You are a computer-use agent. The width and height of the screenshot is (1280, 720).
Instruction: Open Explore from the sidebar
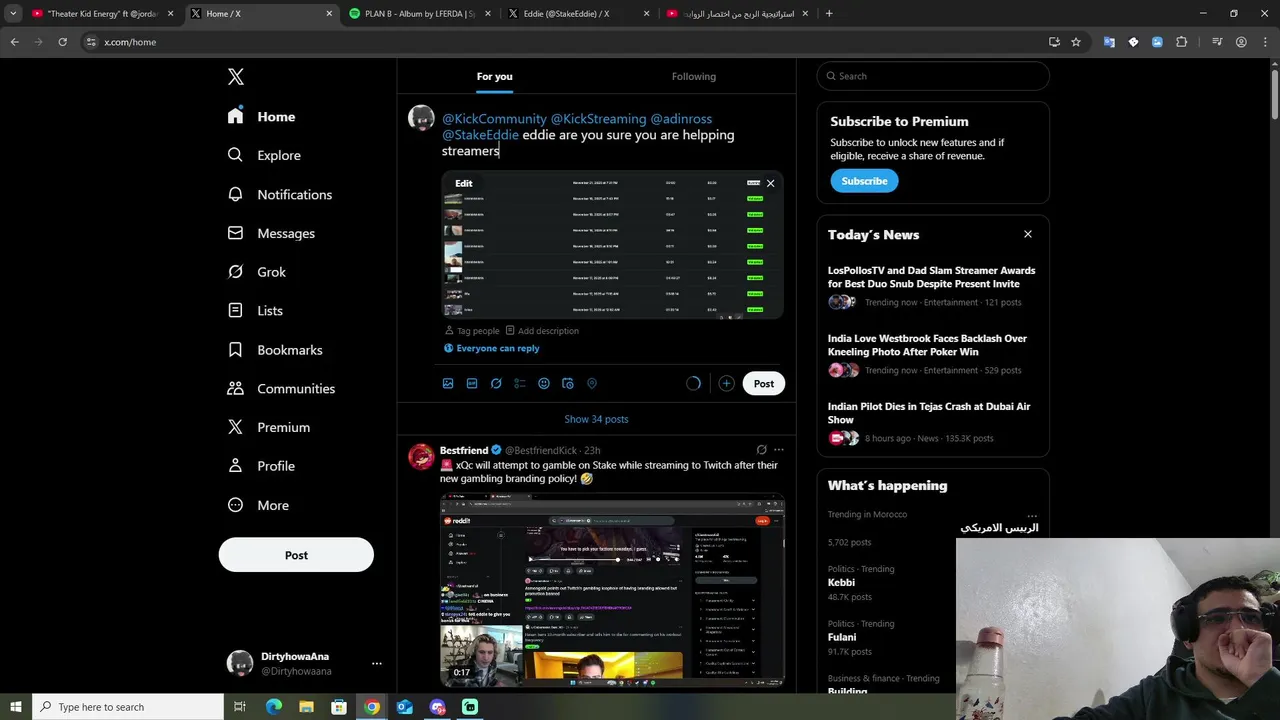264,155
